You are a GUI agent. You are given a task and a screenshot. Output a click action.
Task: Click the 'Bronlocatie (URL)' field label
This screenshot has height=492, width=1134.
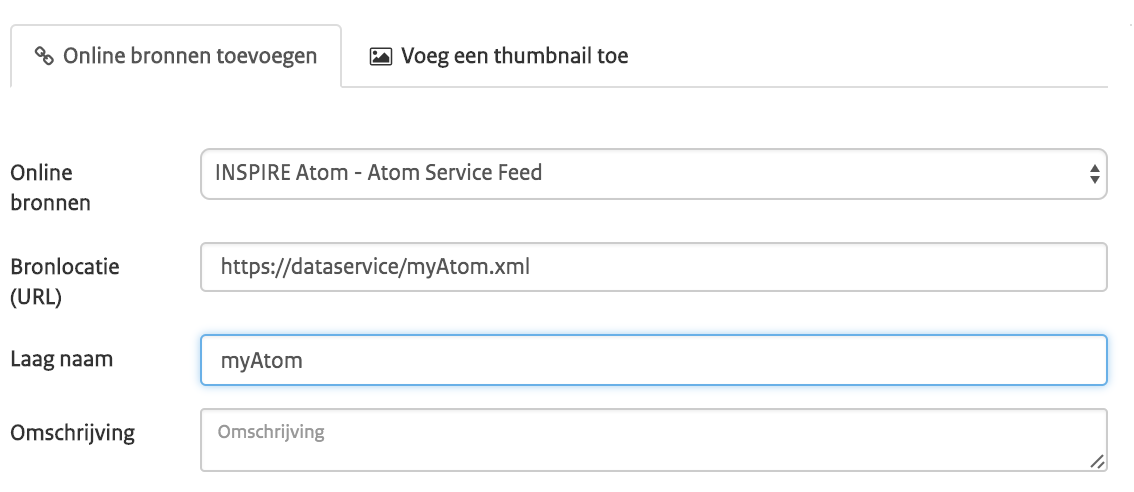click(65, 281)
